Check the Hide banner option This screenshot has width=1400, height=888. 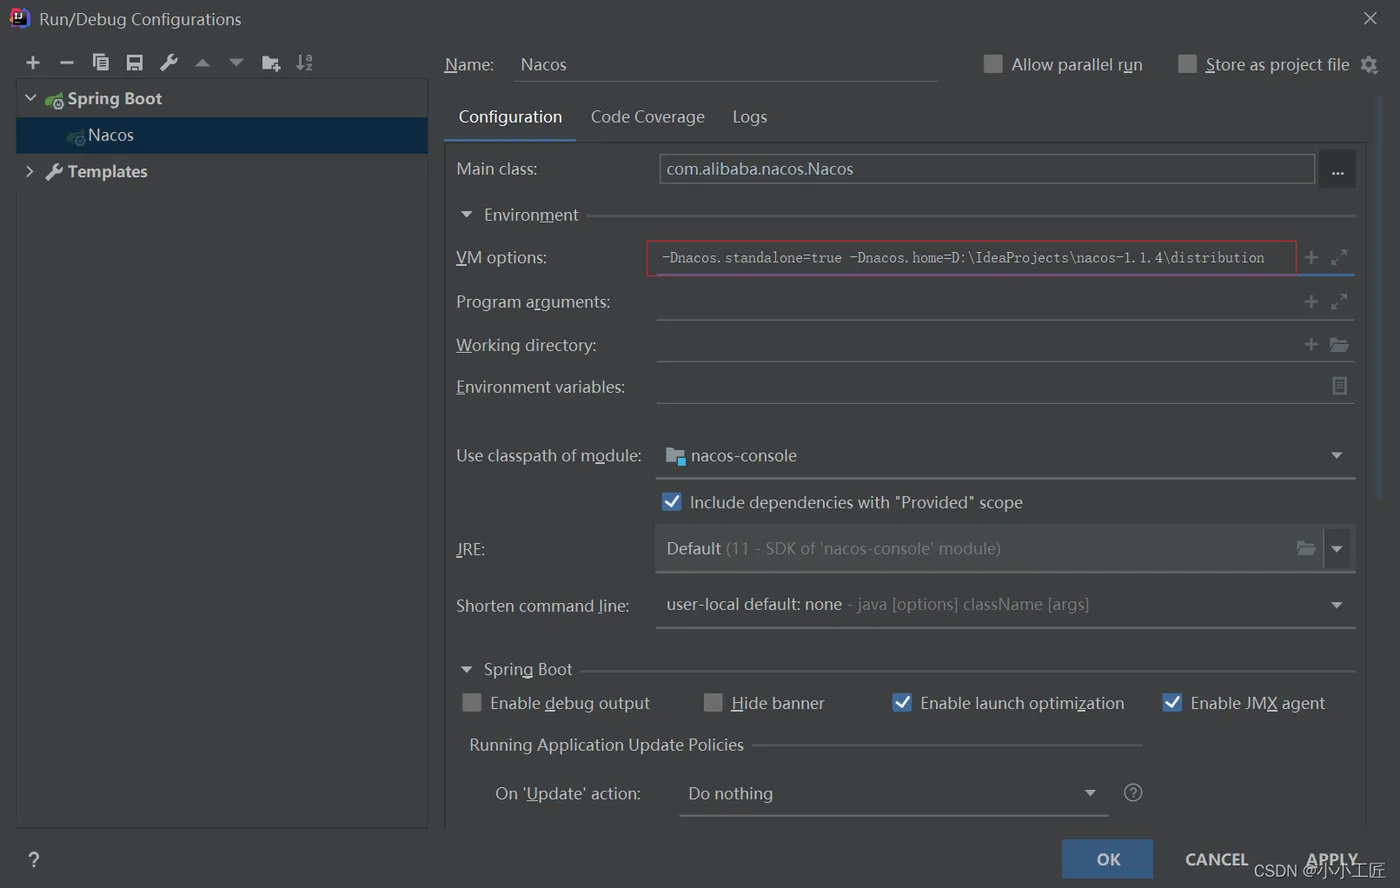(713, 703)
